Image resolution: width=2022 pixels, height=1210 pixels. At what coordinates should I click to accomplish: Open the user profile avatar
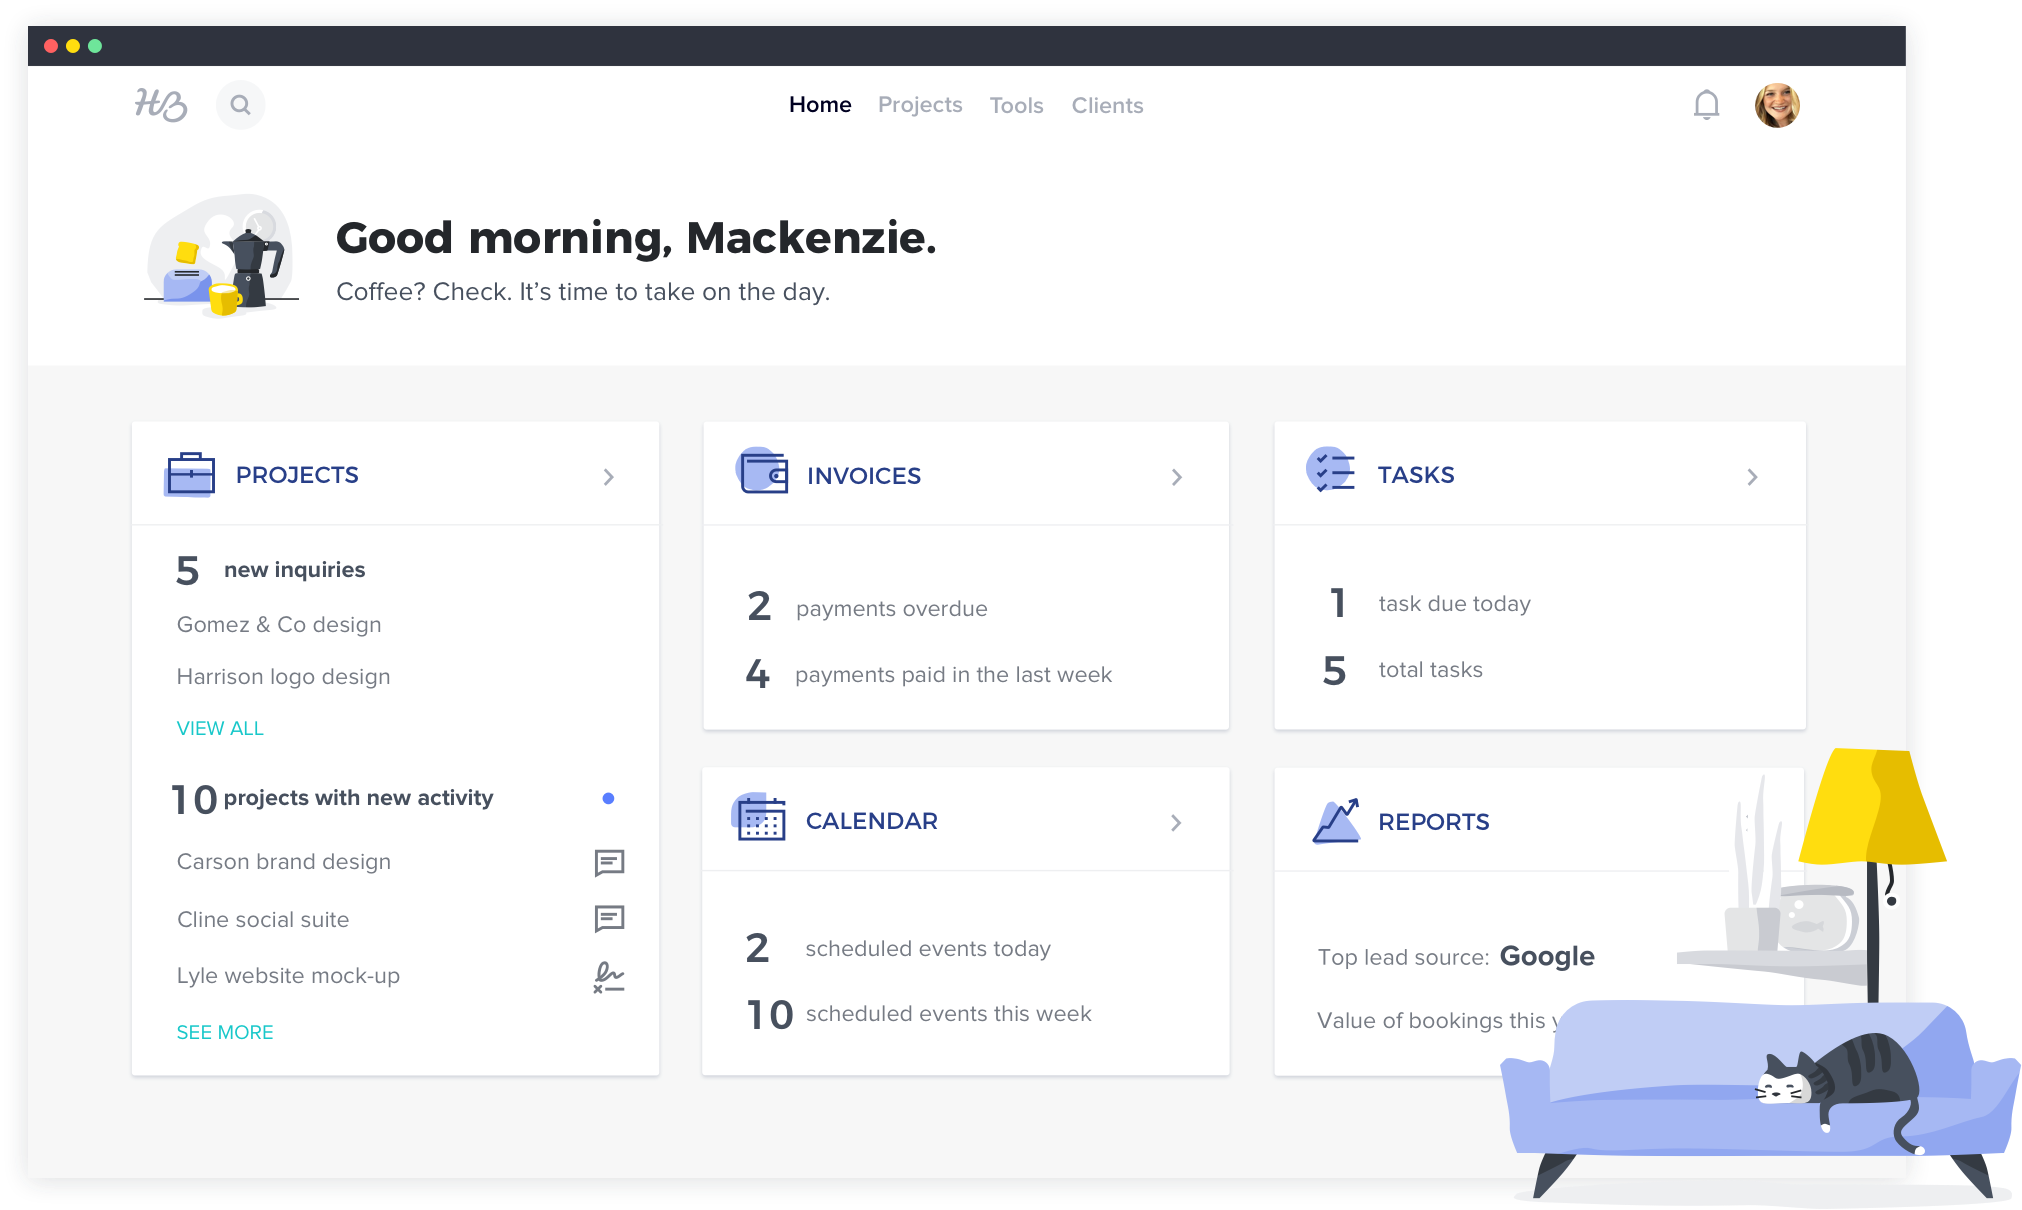(1777, 105)
